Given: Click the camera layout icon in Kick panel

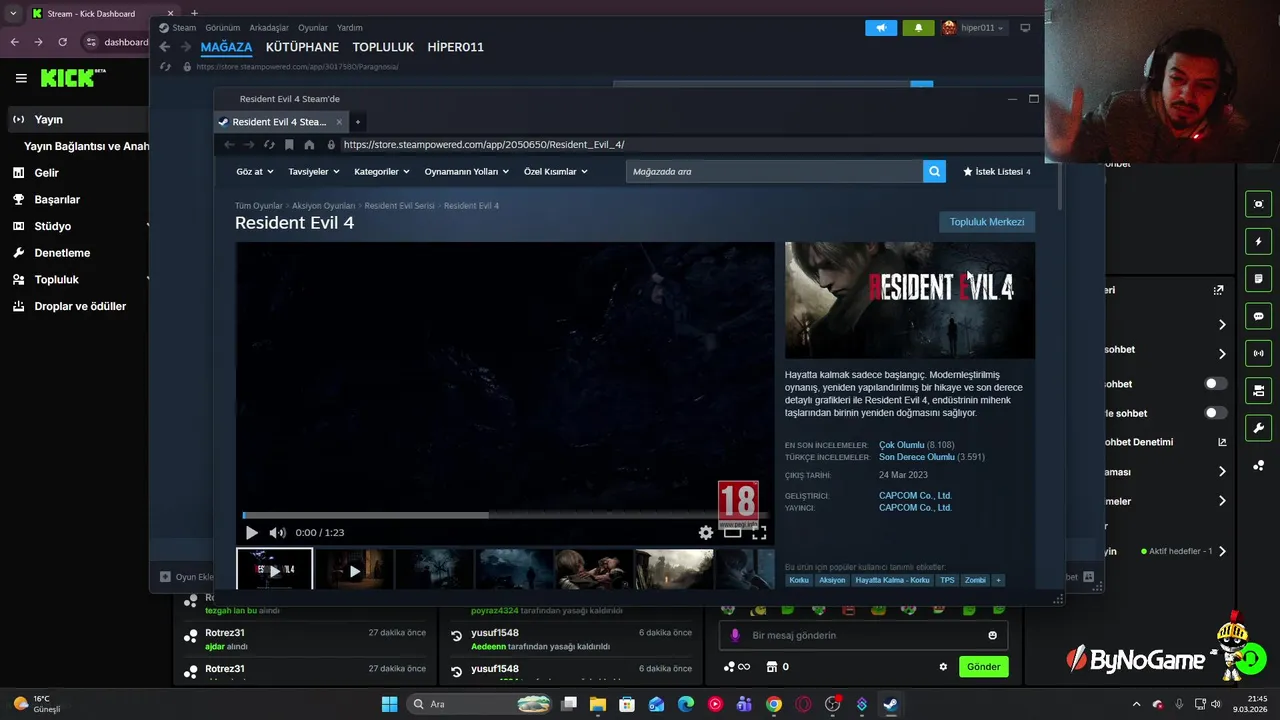Looking at the screenshot, I should point(1258,390).
